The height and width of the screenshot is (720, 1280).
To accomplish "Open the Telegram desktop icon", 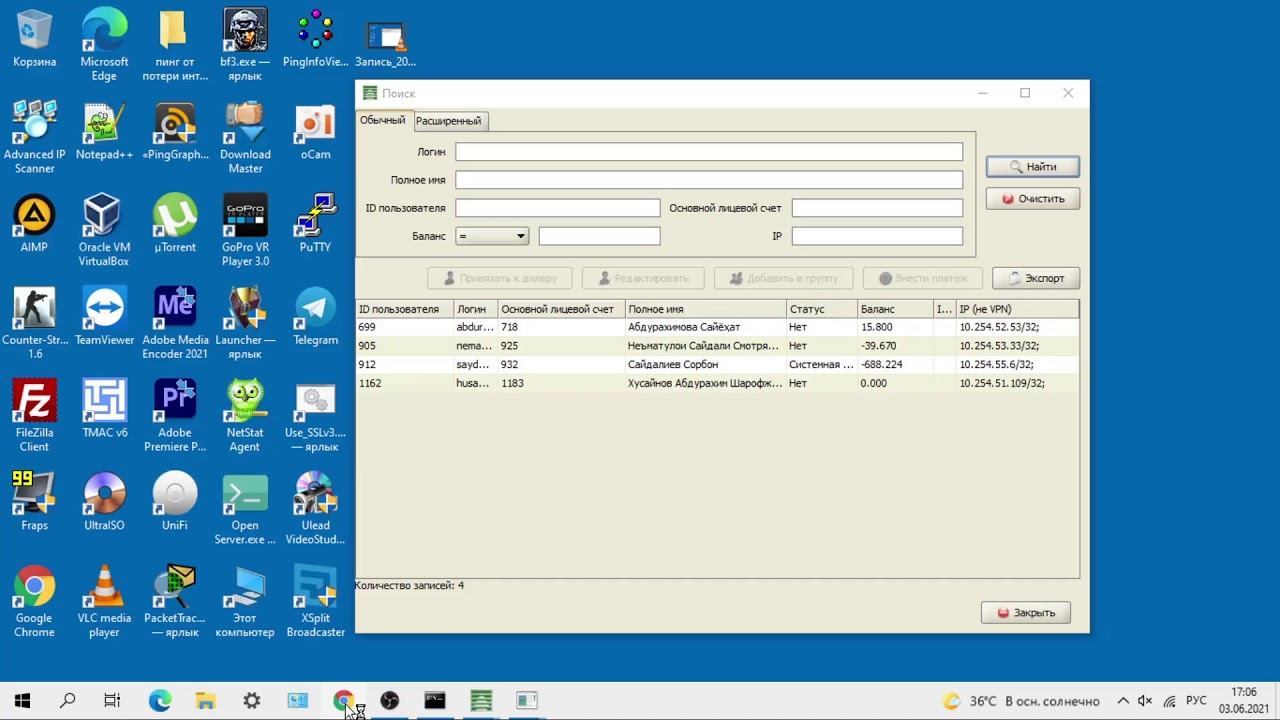I will pos(315,316).
